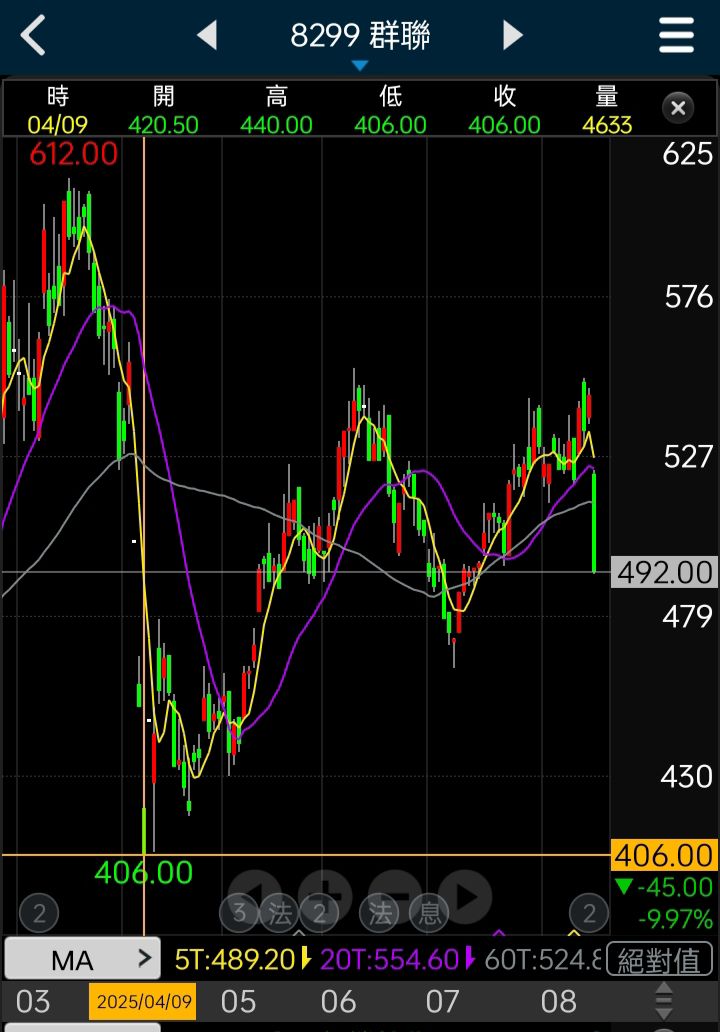Open the 3 events marker circle
This screenshot has width=720, height=1032.
click(238, 914)
